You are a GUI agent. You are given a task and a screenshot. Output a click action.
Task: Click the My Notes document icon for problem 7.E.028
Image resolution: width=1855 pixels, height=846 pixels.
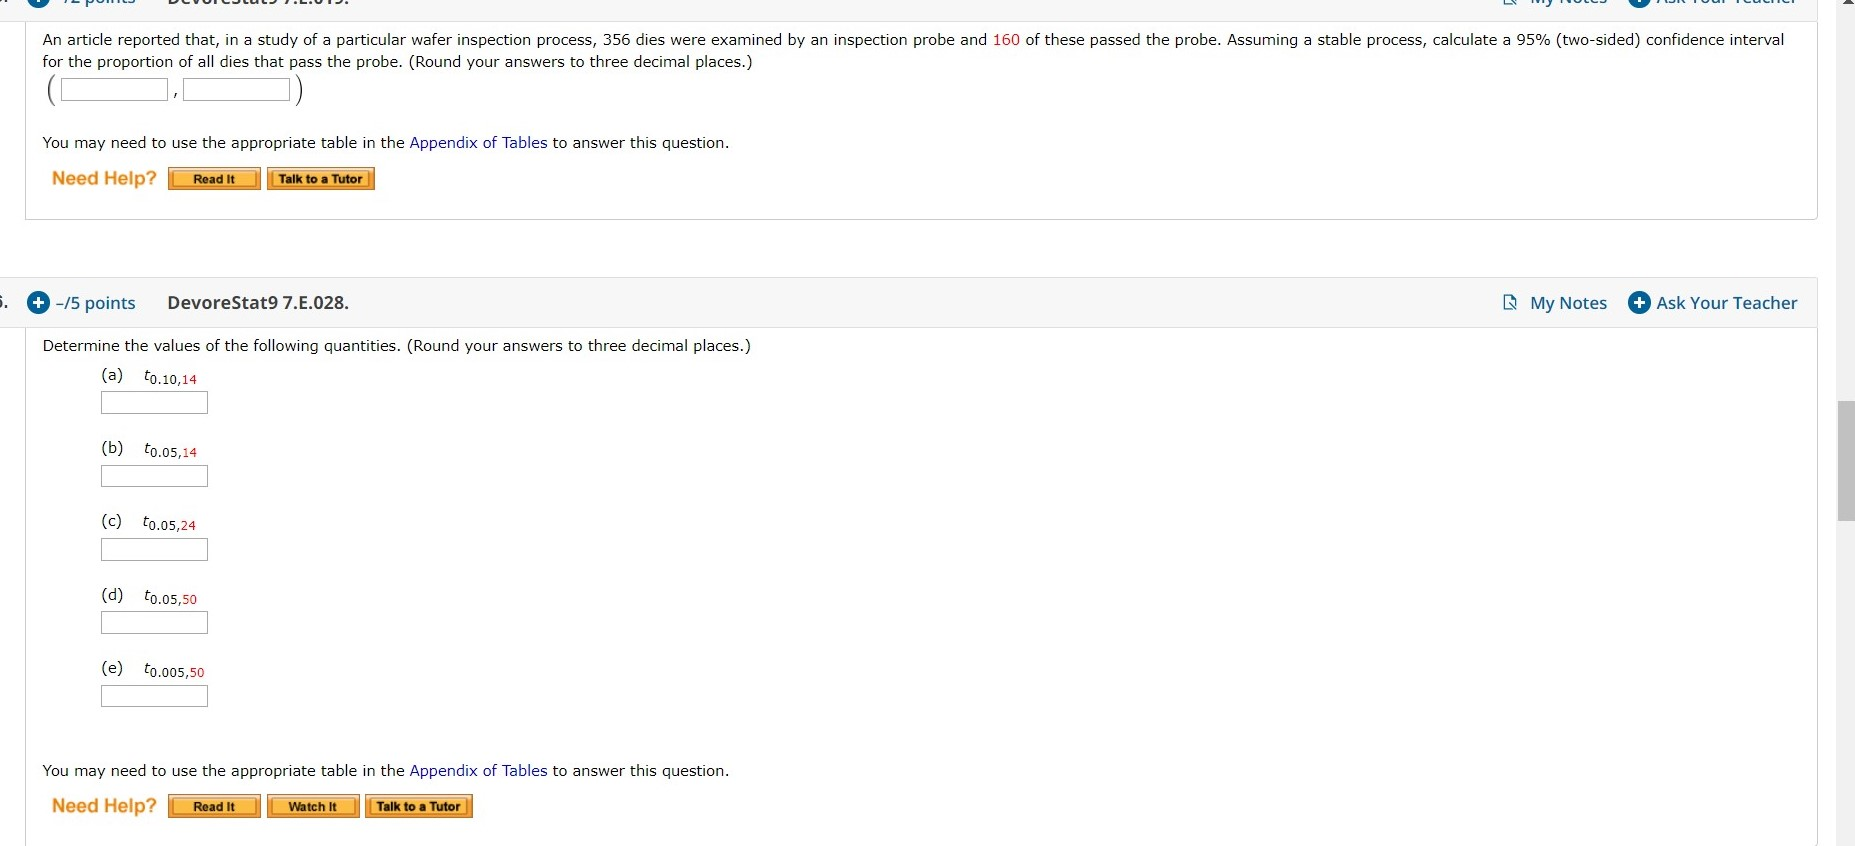[1510, 303]
